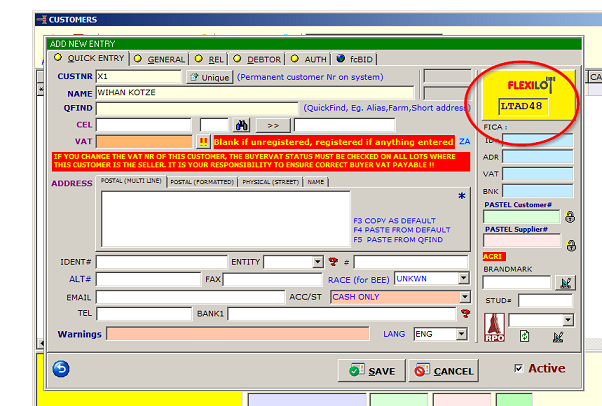Click the red RPO logo icon
The width and height of the screenshot is (602, 406).
point(493,325)
